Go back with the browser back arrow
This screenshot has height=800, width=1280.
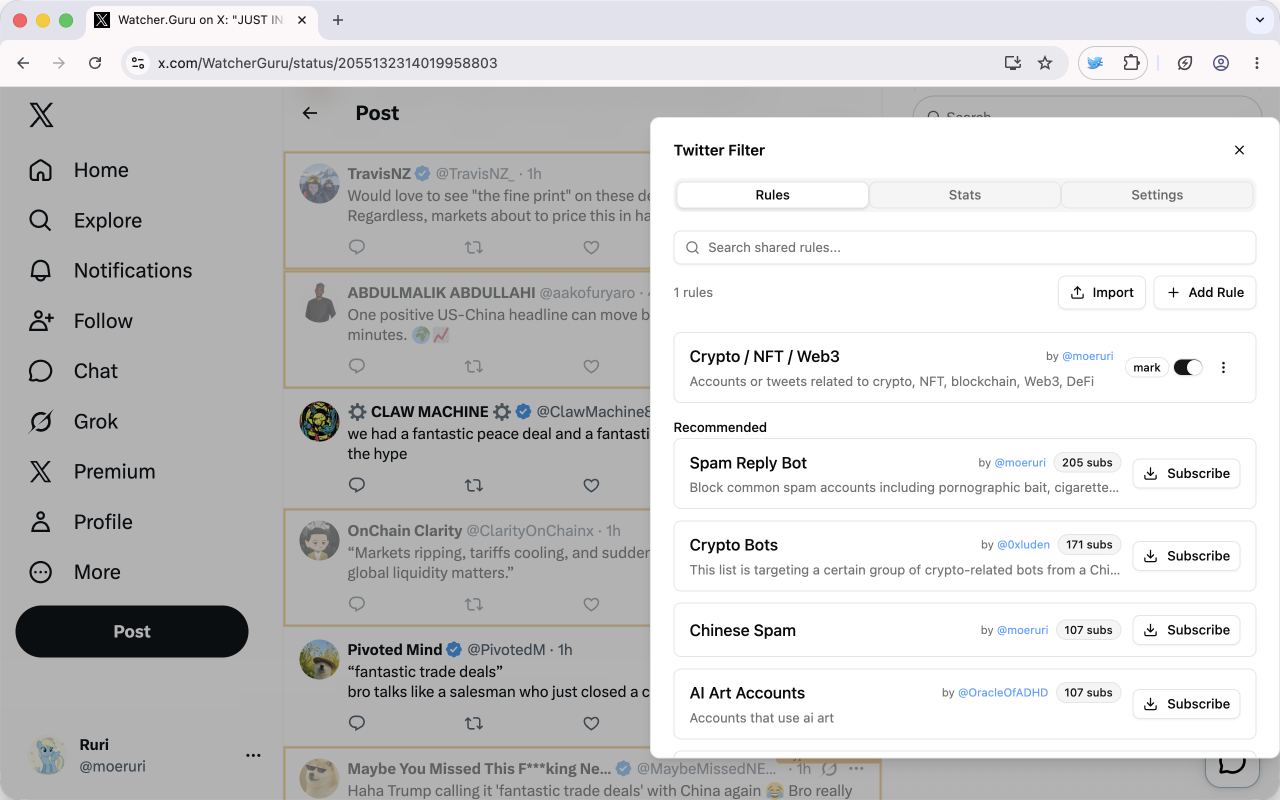click(23, 63)
